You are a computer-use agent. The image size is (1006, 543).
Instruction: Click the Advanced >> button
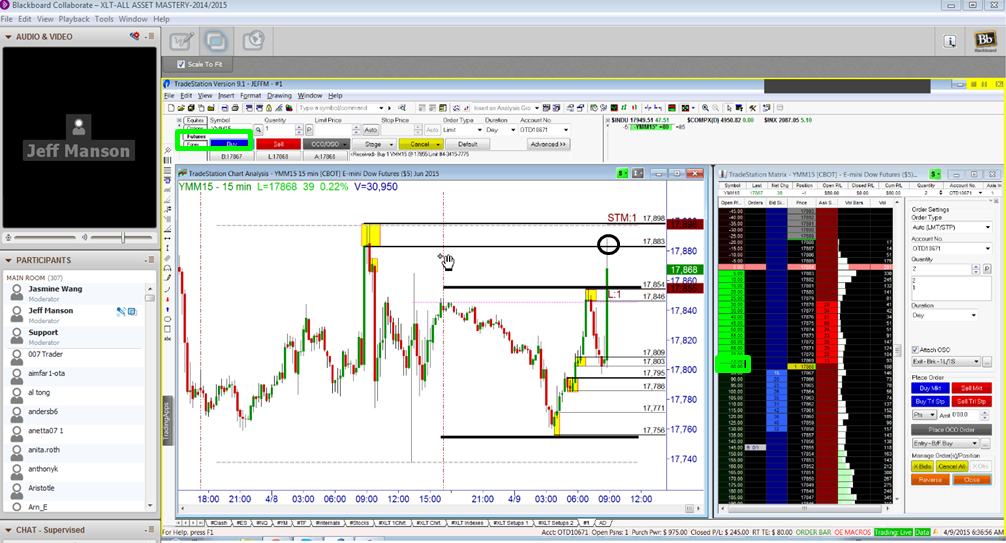[x=548, y=144]
